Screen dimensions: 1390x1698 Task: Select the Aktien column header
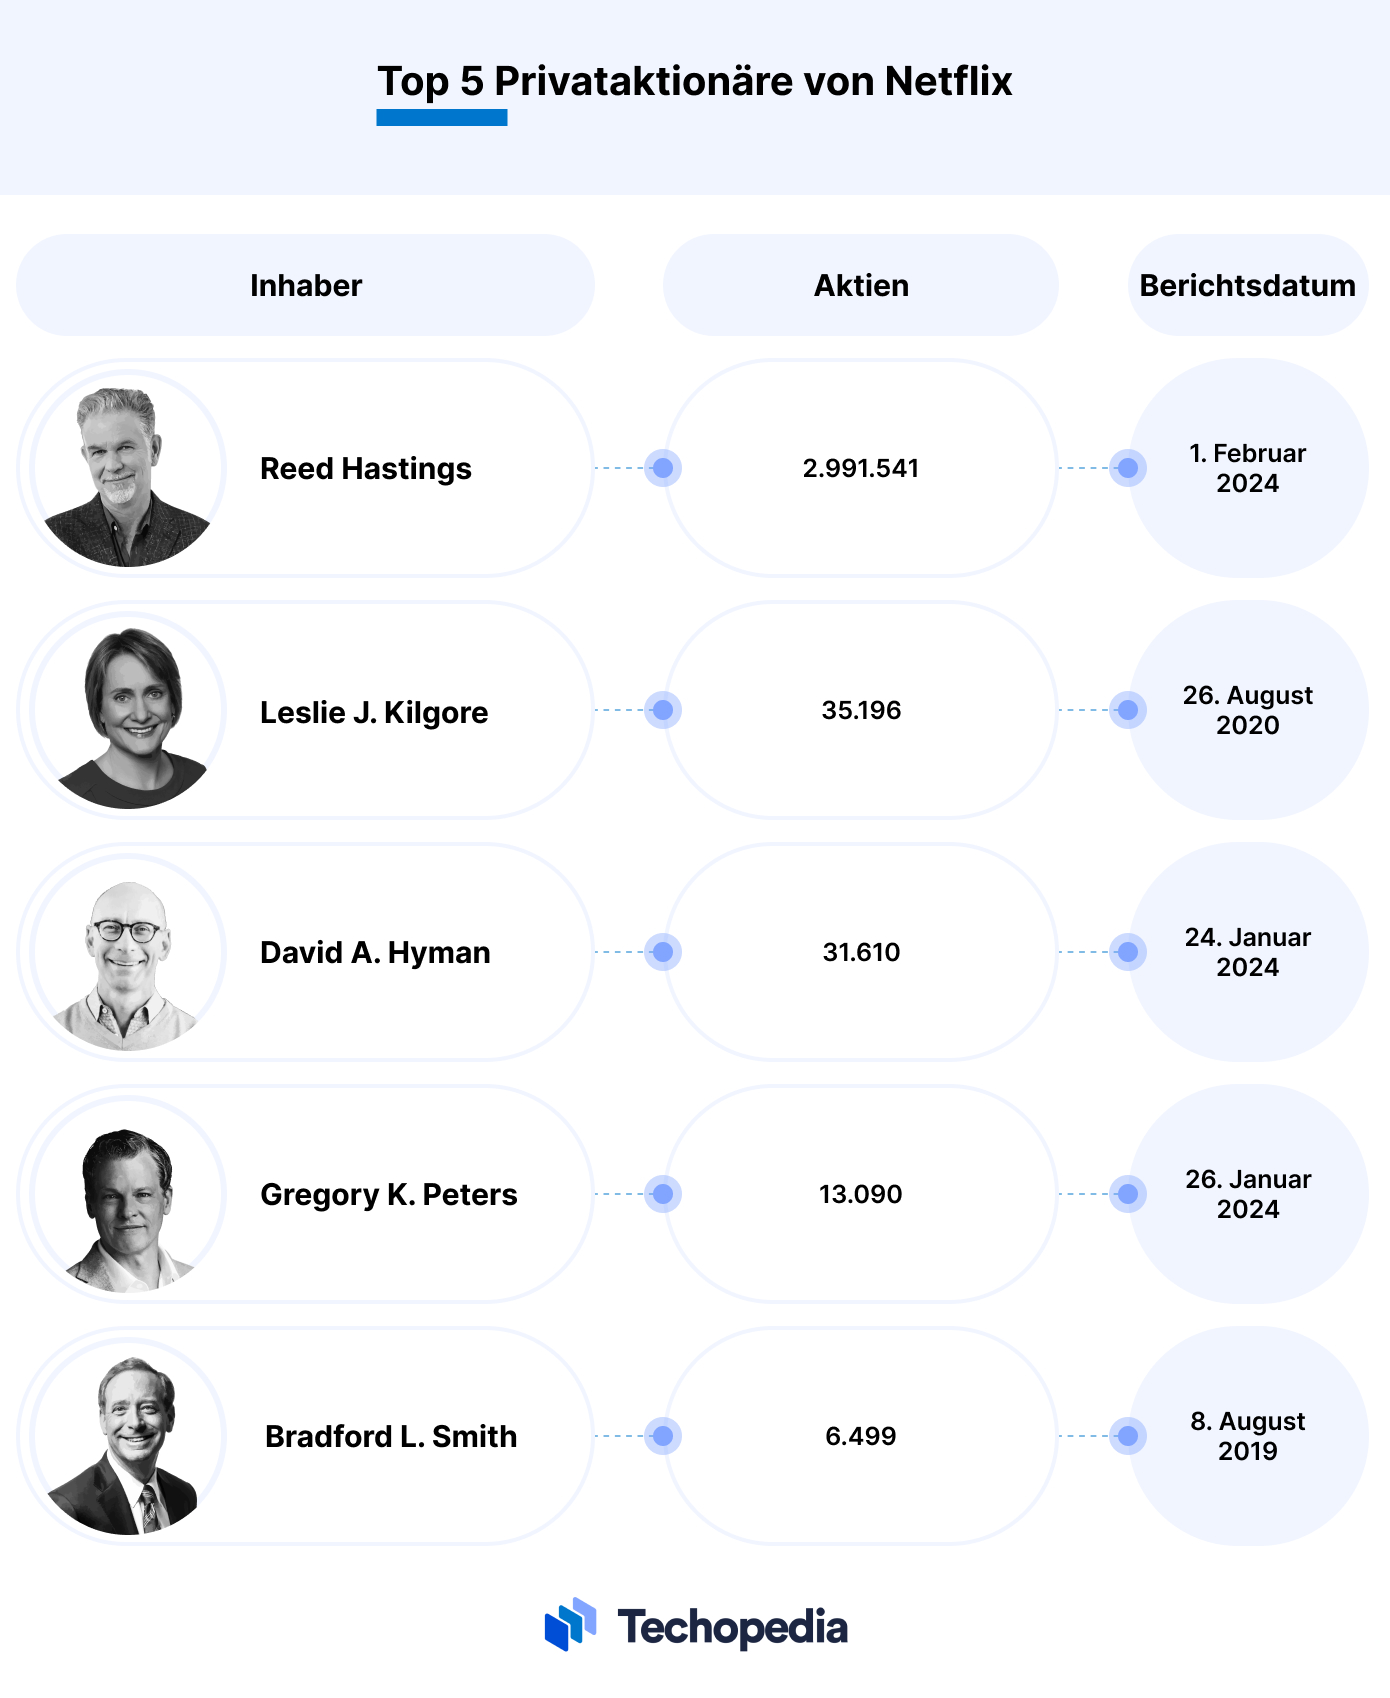pos(861,285)
